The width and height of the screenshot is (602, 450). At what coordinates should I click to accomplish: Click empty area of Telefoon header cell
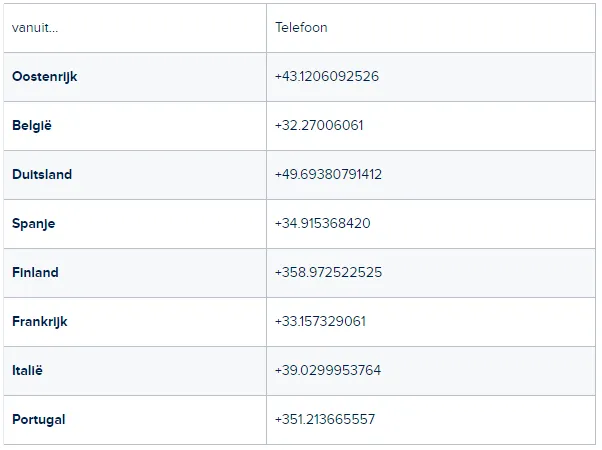[x=461, y=28]
